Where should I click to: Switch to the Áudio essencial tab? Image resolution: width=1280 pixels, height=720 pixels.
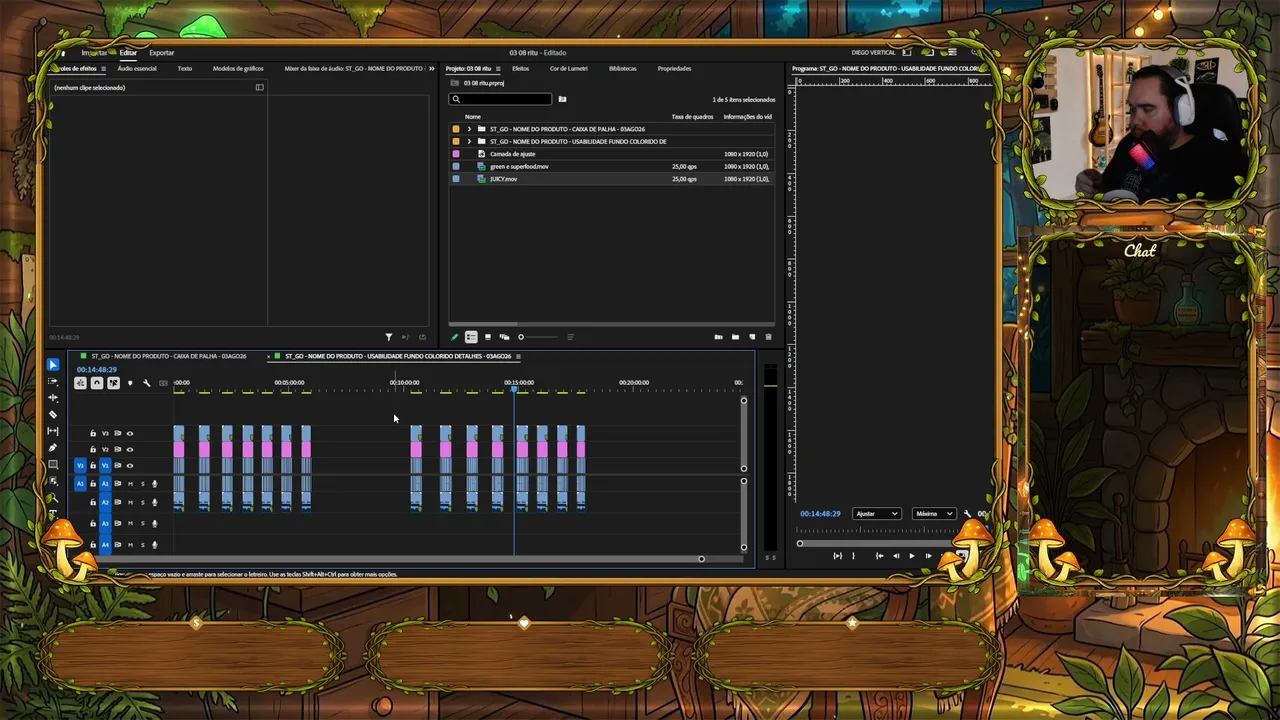[137, 69]
